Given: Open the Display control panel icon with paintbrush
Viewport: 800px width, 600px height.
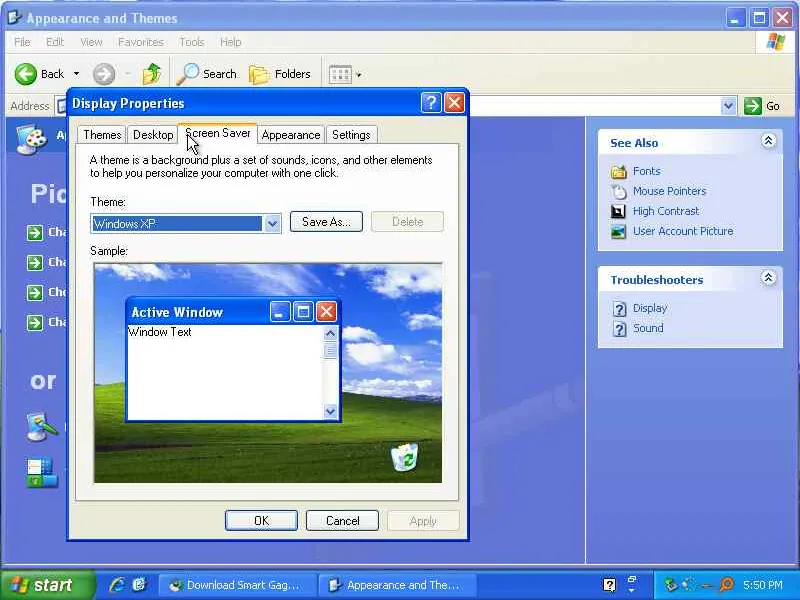Looking at the screenshot, I should 42,427.
